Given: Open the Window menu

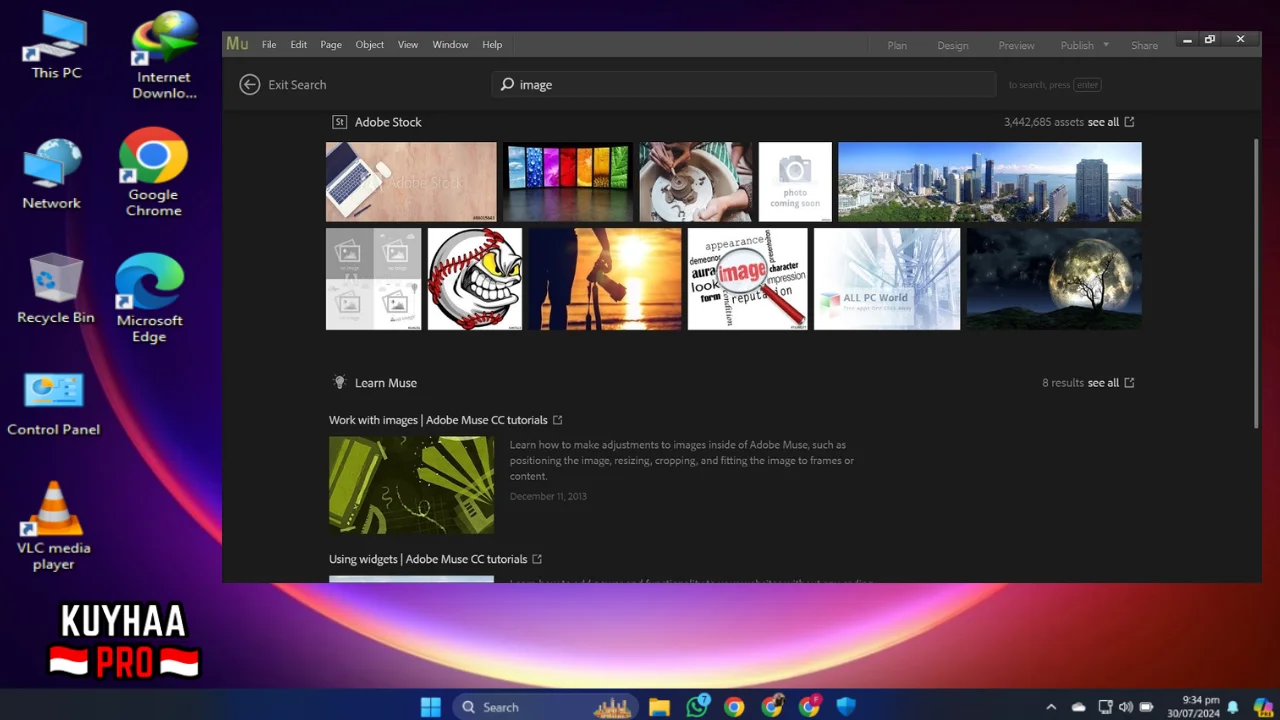Looking at the screenshot, I should pos(450,45).
